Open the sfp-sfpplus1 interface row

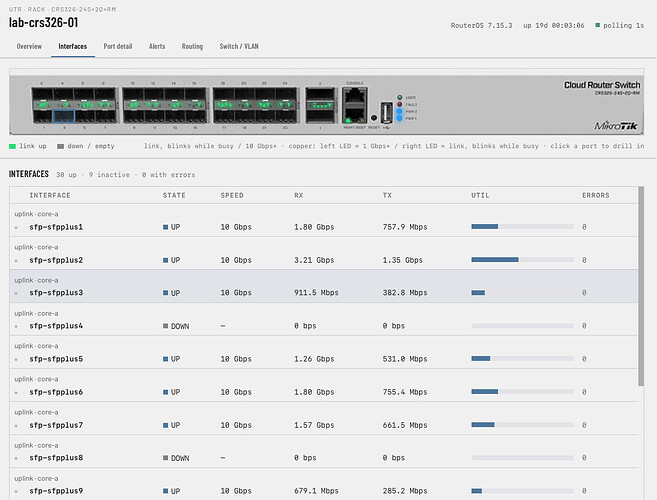point(323,220)
